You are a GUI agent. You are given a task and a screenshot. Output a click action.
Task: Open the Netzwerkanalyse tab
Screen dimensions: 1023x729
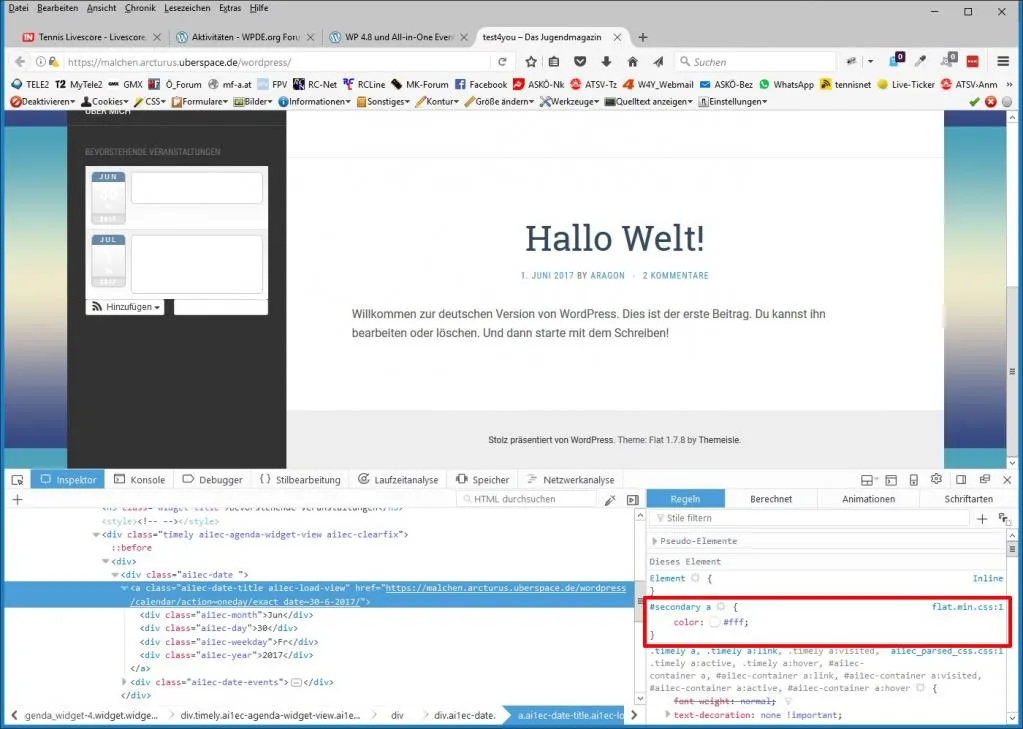[570, 480]
